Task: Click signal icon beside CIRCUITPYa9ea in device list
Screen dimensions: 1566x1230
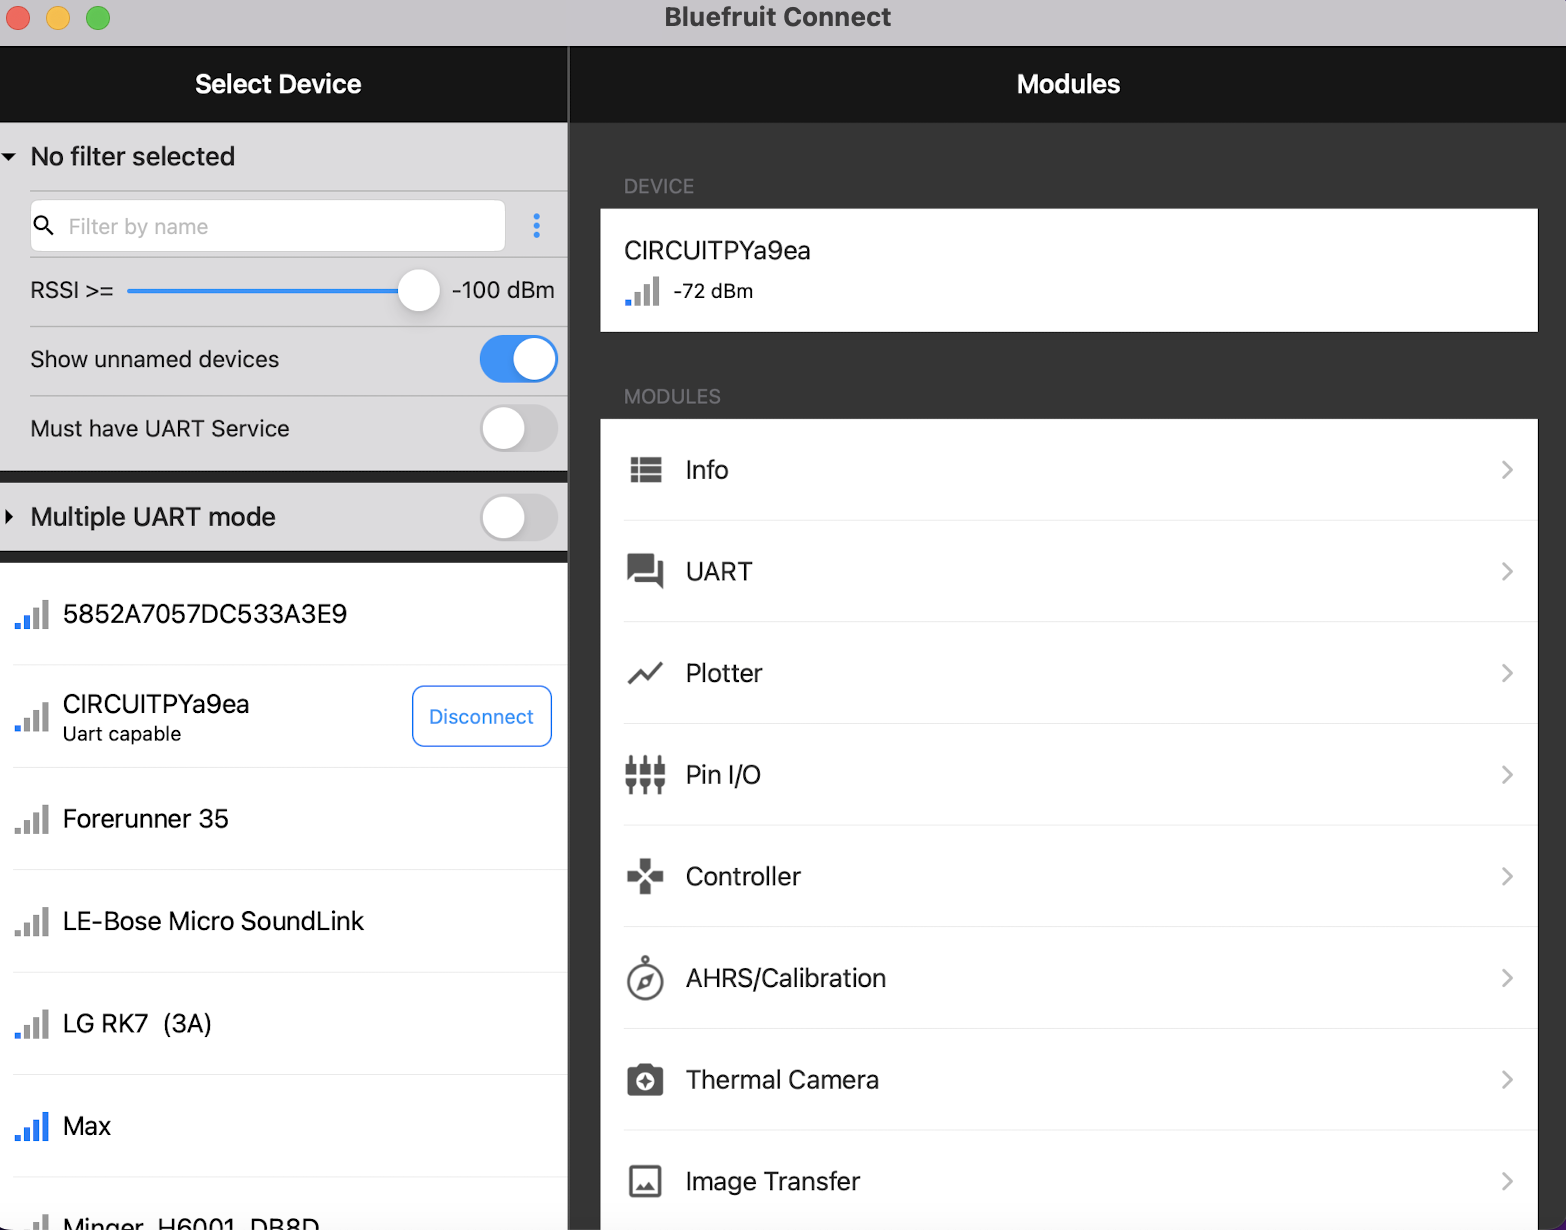Action: (32, 717)
